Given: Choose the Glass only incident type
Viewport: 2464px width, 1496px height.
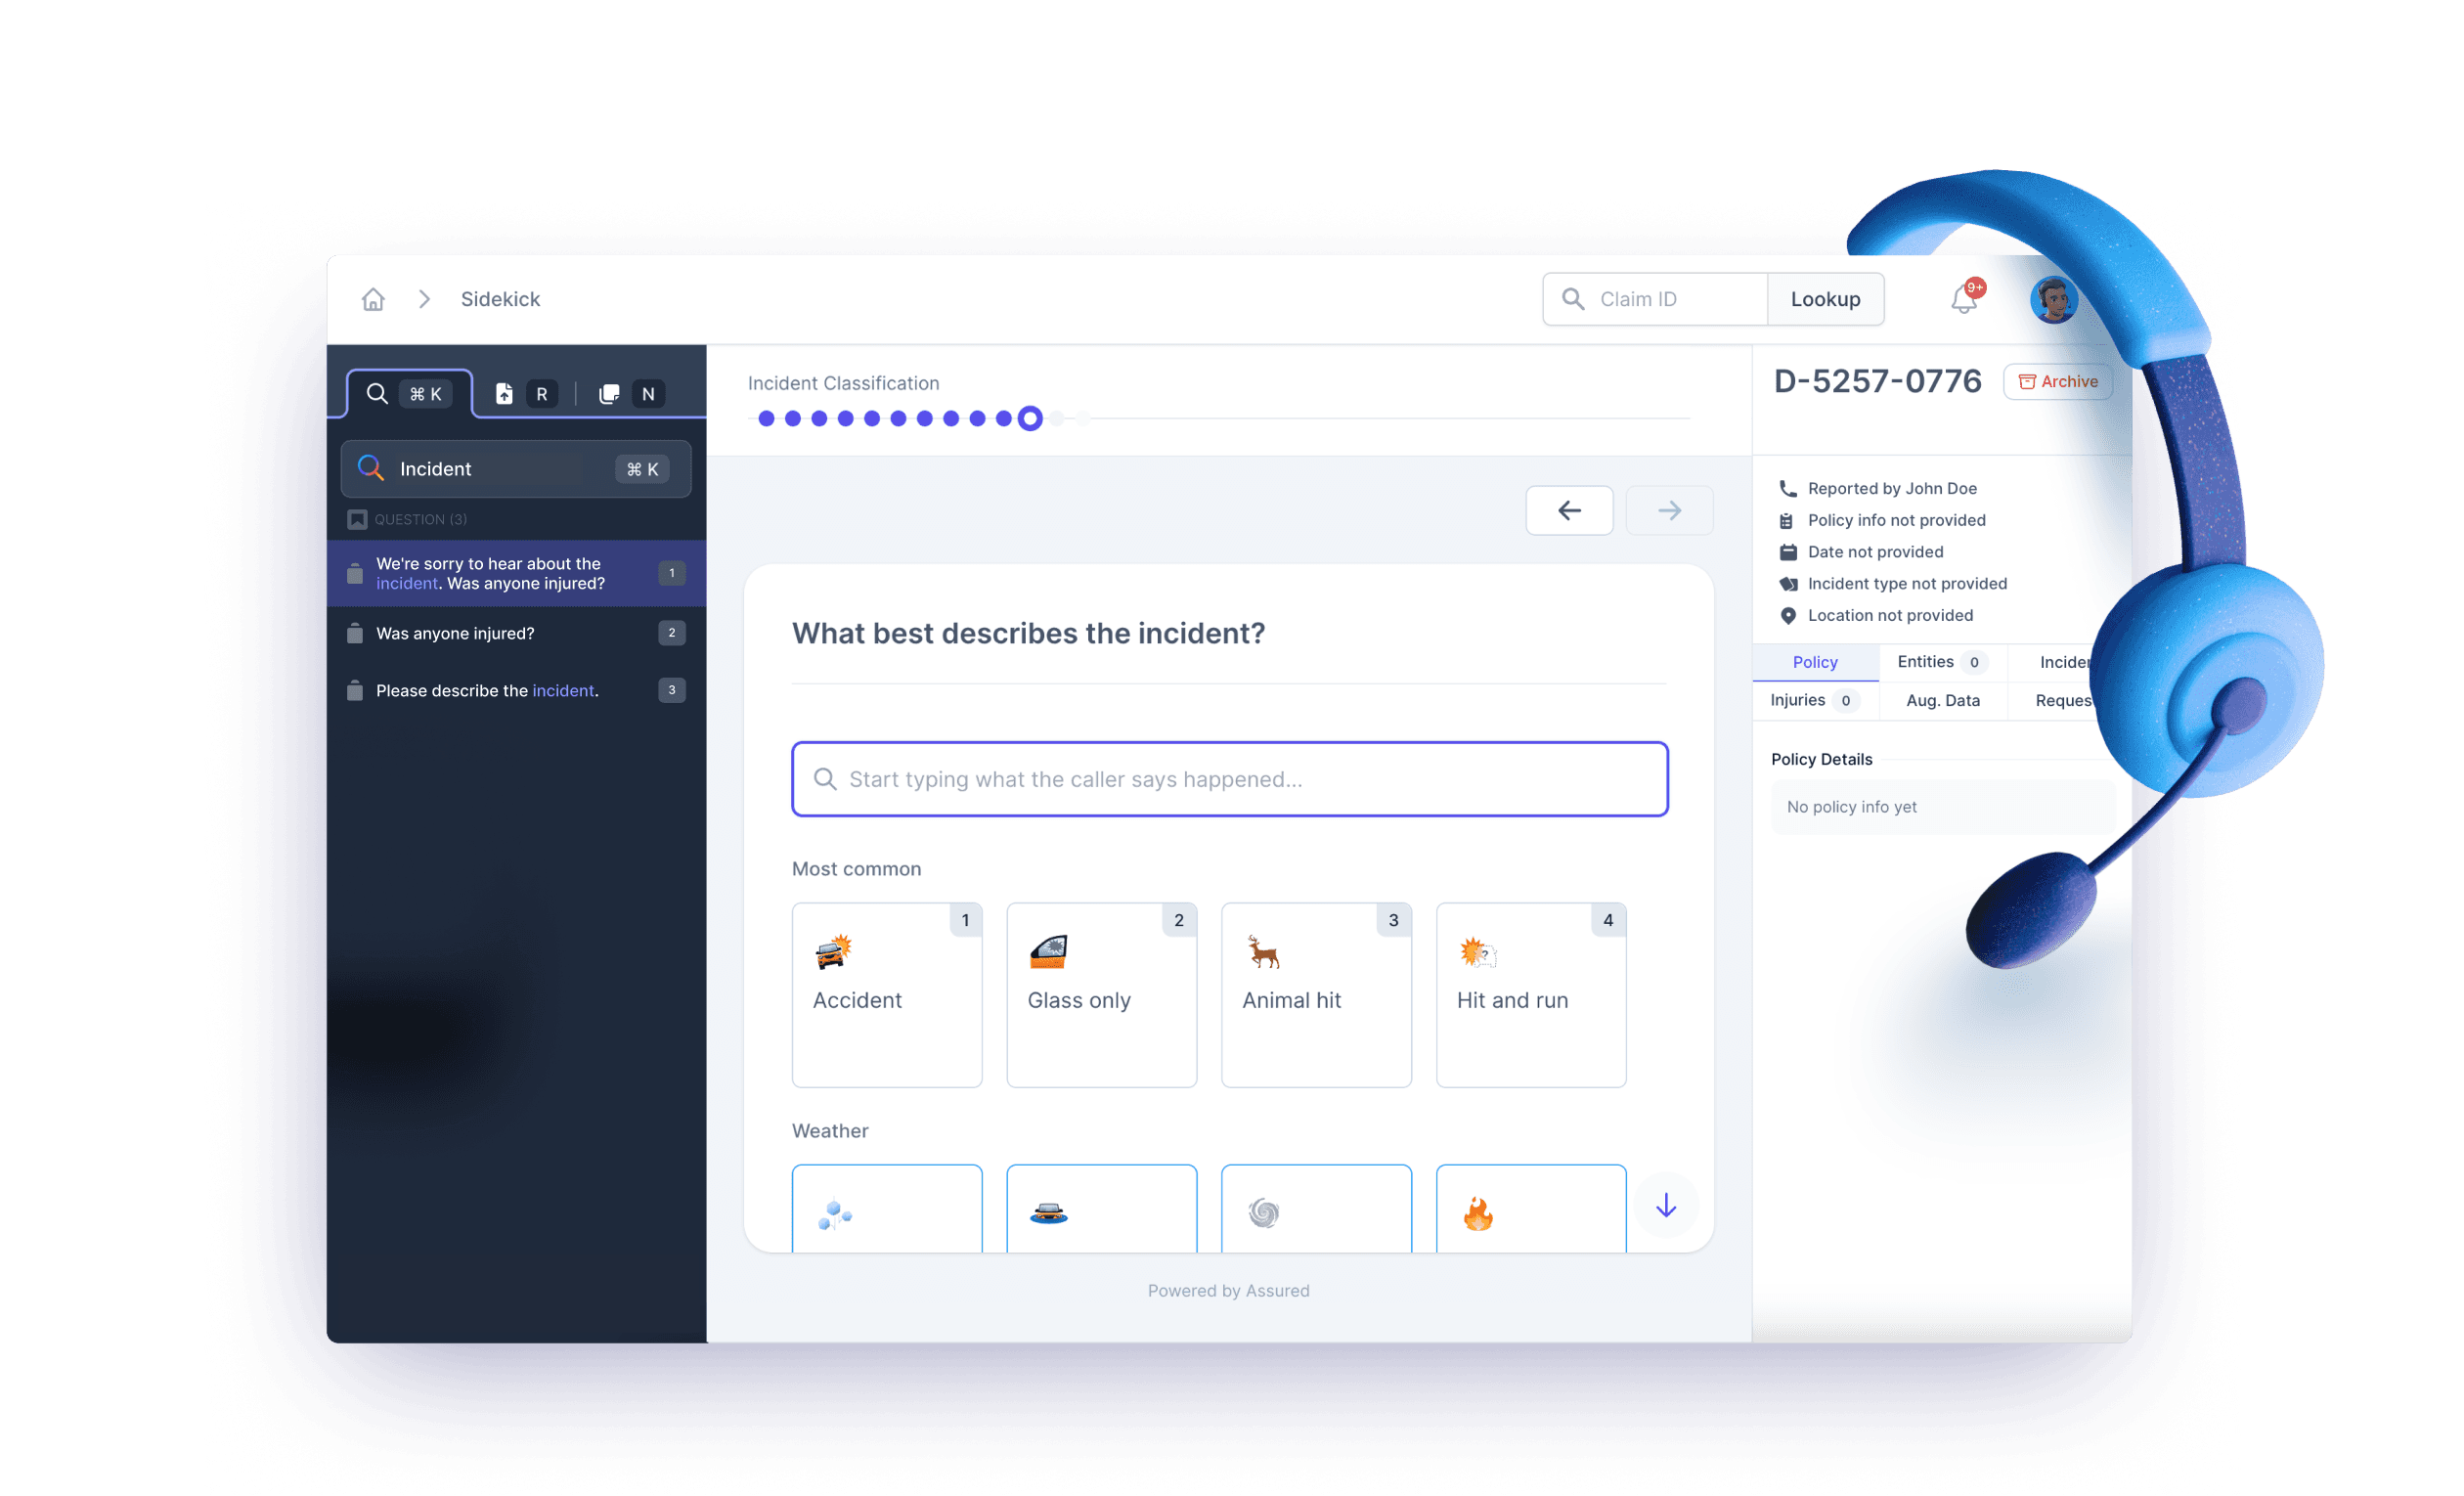Looking at the screenshot, I should click(x=1101, y=995).
